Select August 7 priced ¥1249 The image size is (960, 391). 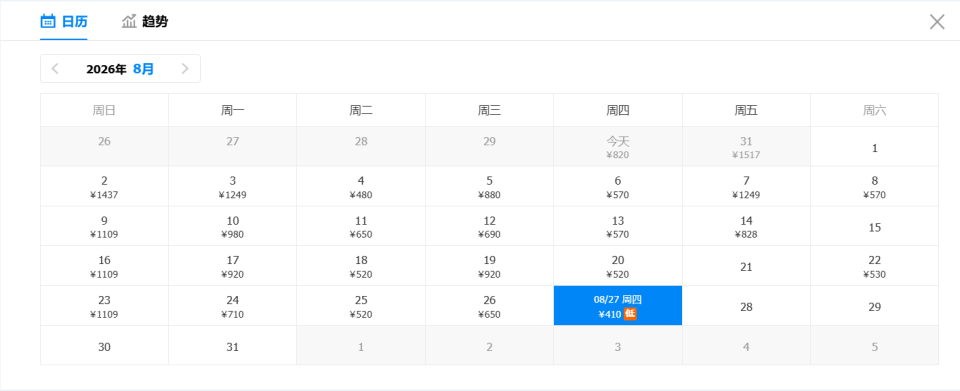pos(746,186)
